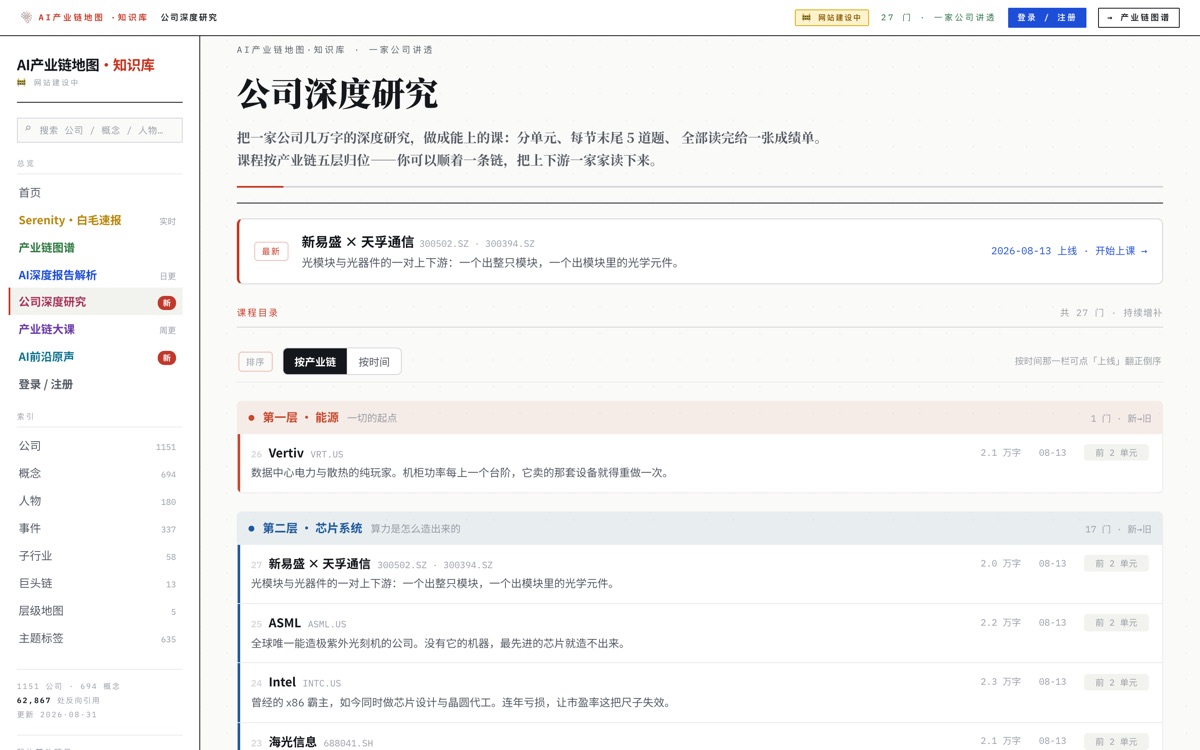This screenshot has height=750, width=1200.
Task: Open the Vertiv course title
Action: (x=286, y=453)
